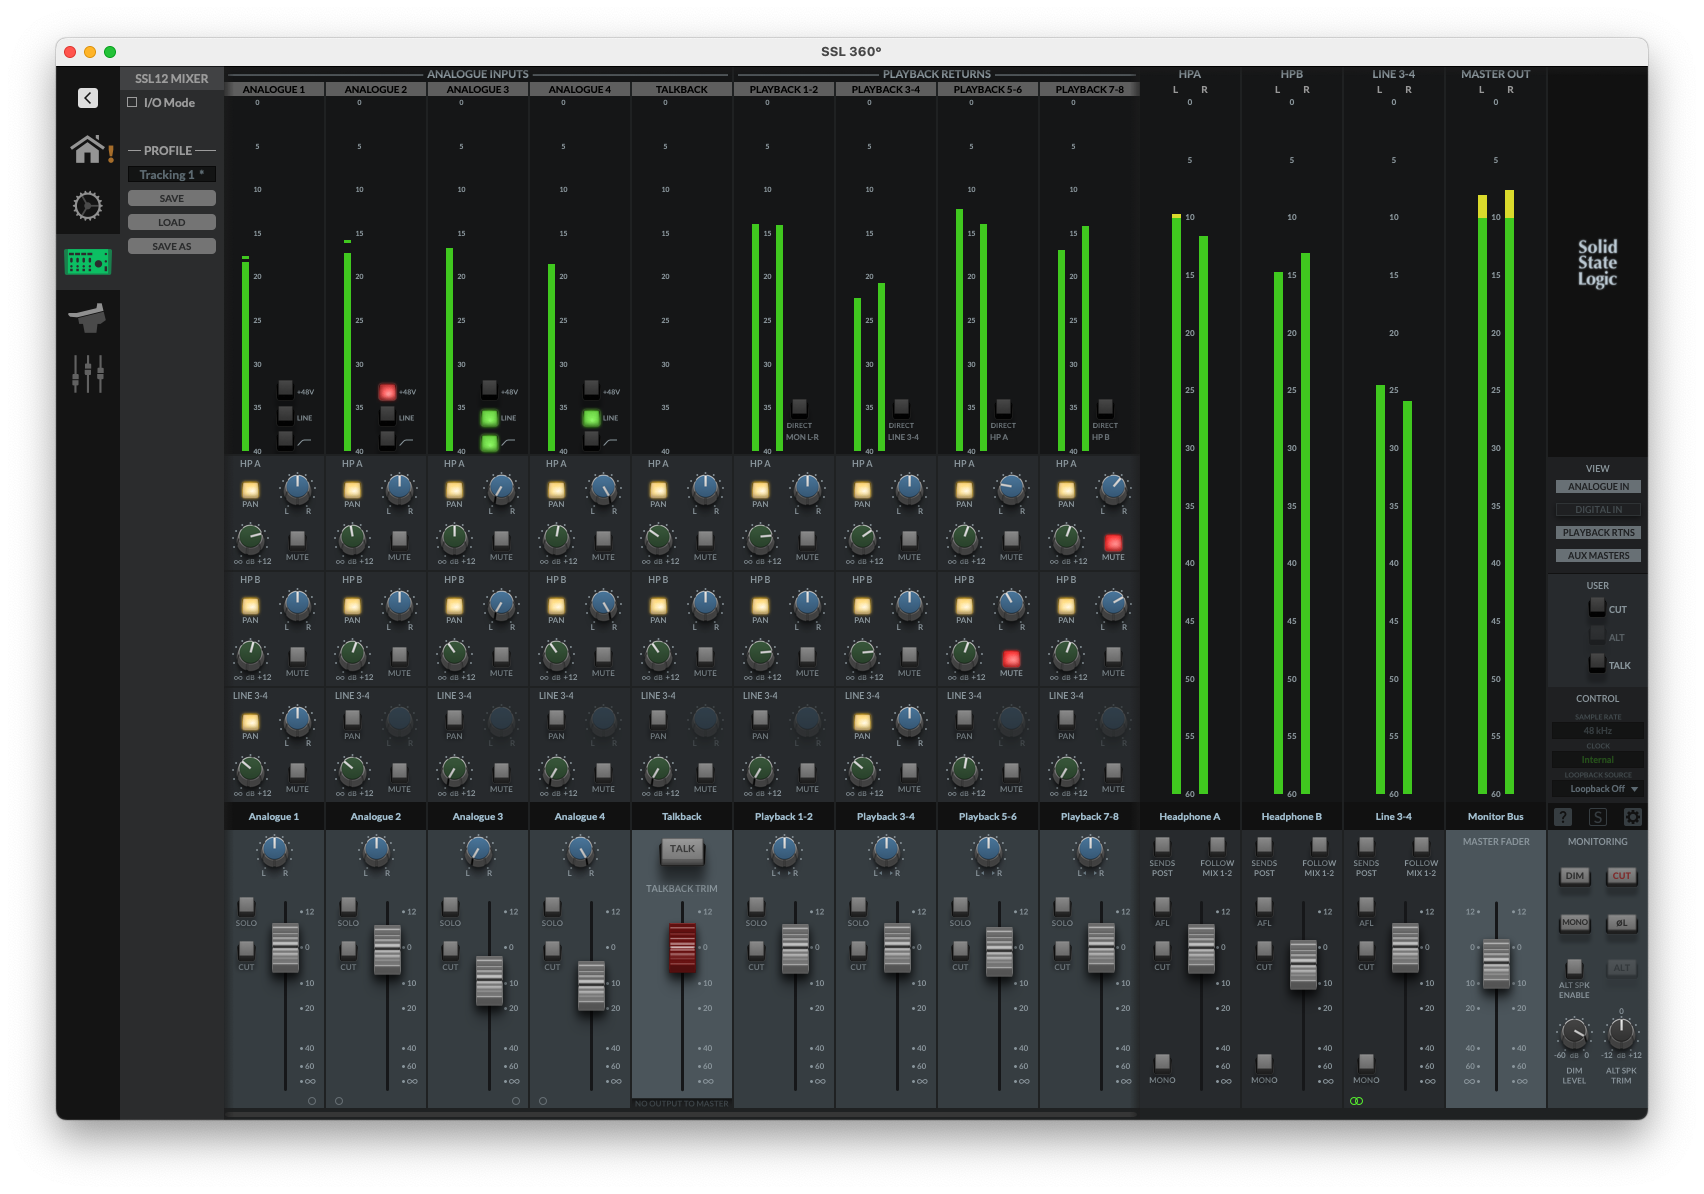Click the monitoring MONO button
Screen dimensions: 1704x1194
(x=1574, y=922)
